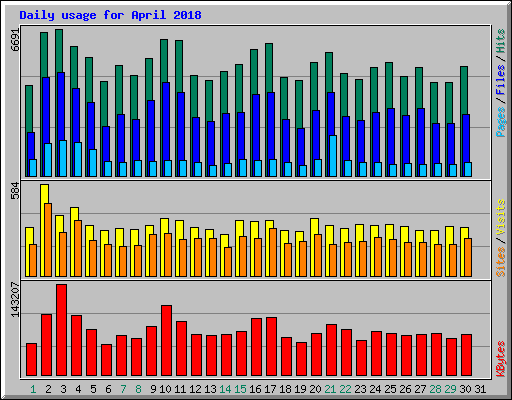This screenshot has width=512, height=400.
Task: Click day 14 on the x-axis
Action: pos(225,389)
